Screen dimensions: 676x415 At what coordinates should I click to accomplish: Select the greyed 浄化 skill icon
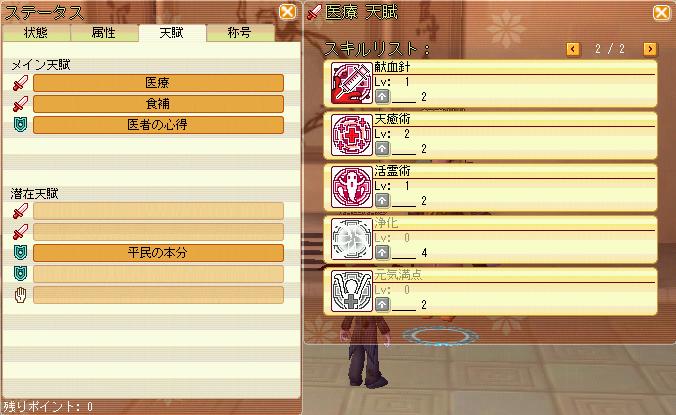351,239
